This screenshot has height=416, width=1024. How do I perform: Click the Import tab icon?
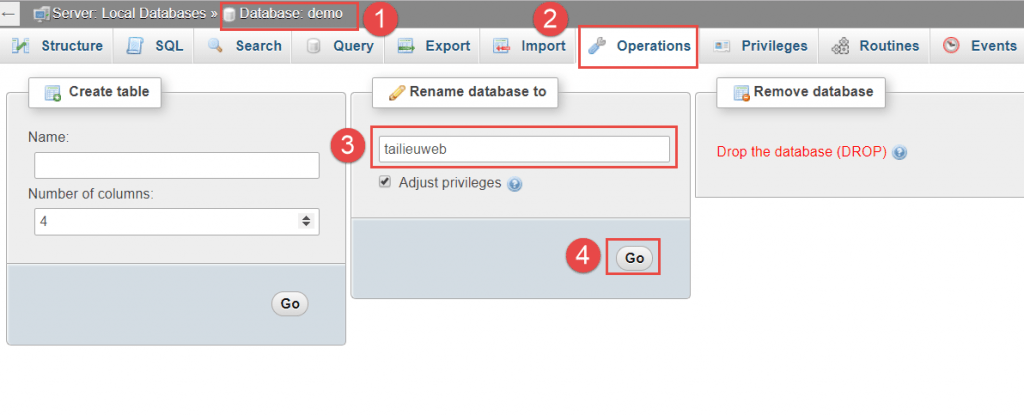point(502,46)
